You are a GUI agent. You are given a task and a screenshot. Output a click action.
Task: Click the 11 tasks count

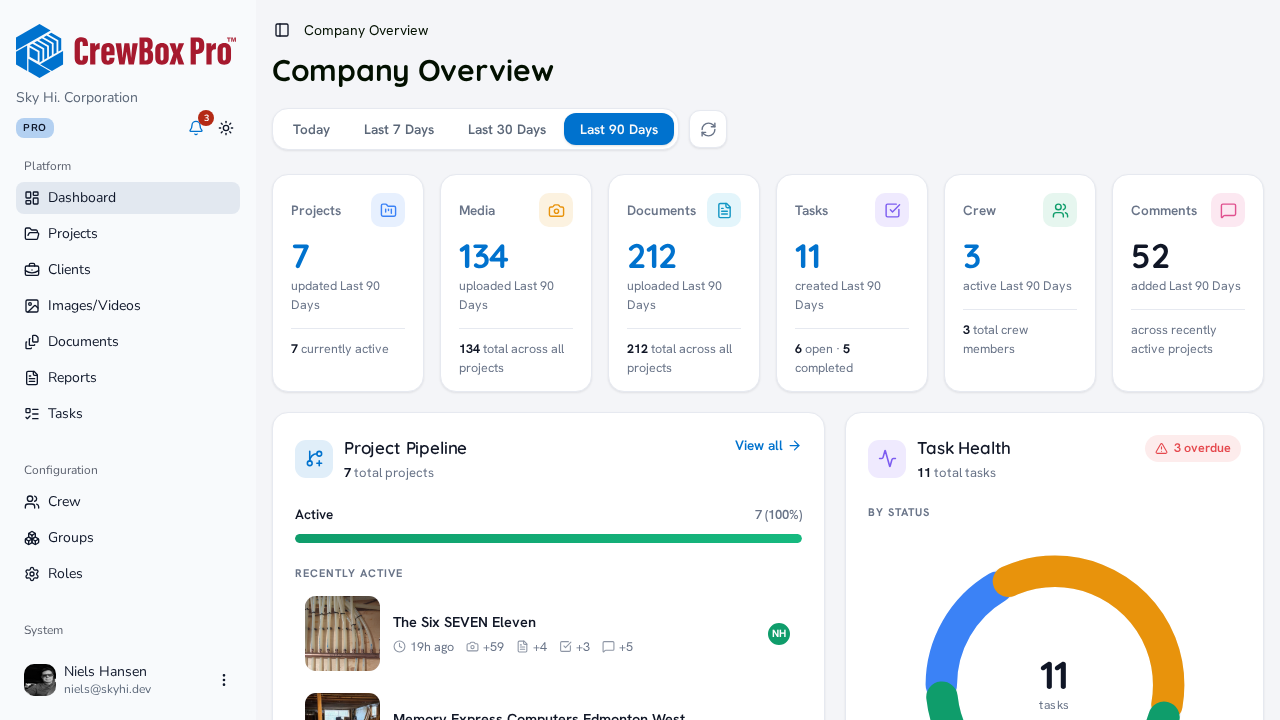tap(808, 257)
